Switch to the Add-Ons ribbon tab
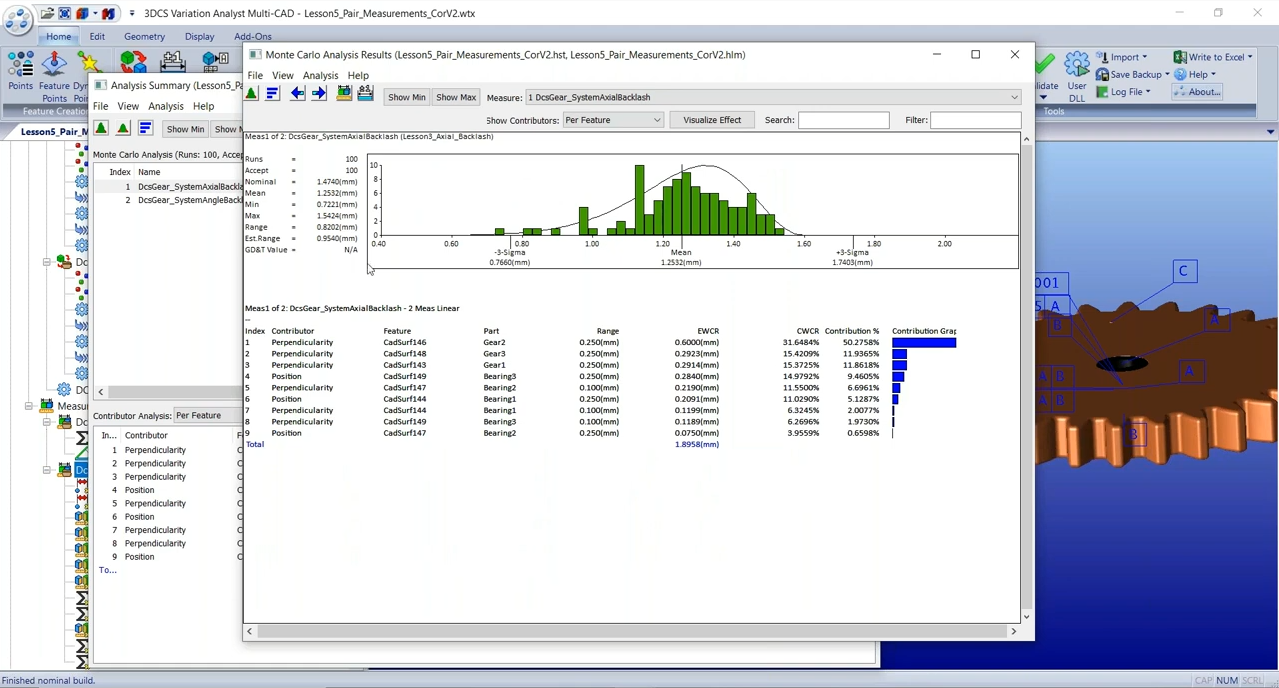The image size is (1279, 688). [252, 36]
